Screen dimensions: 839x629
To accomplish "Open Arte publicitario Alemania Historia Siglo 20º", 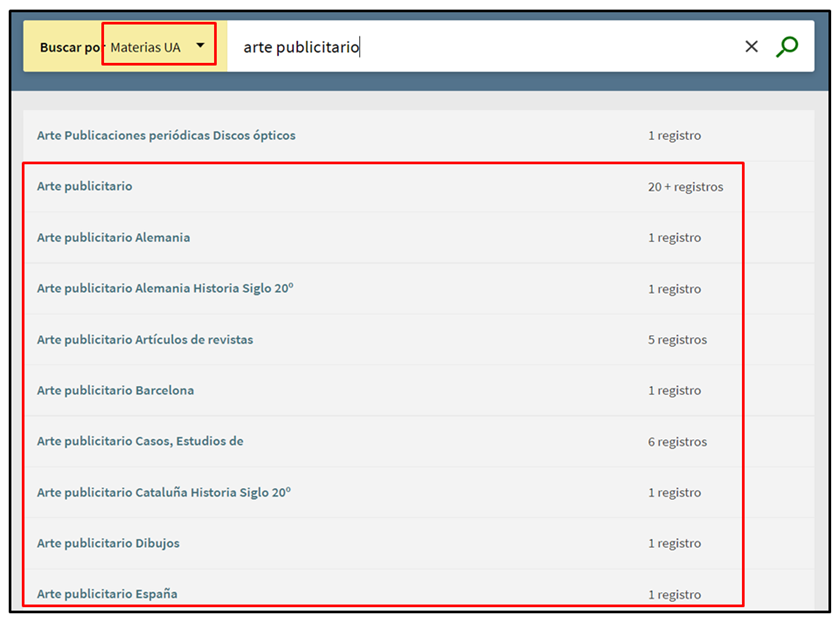I will [165, 288].
